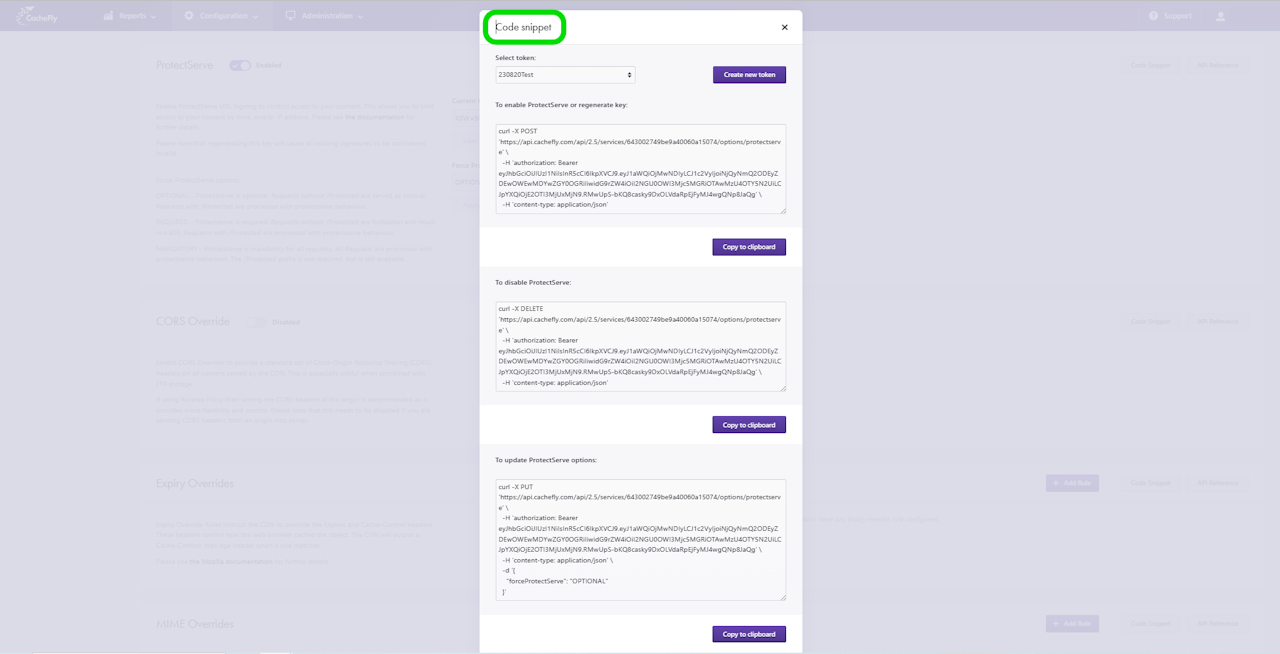The image size is (1280, 654).
Task: Close the Code snippet dialog
Action: pos(784,28)
